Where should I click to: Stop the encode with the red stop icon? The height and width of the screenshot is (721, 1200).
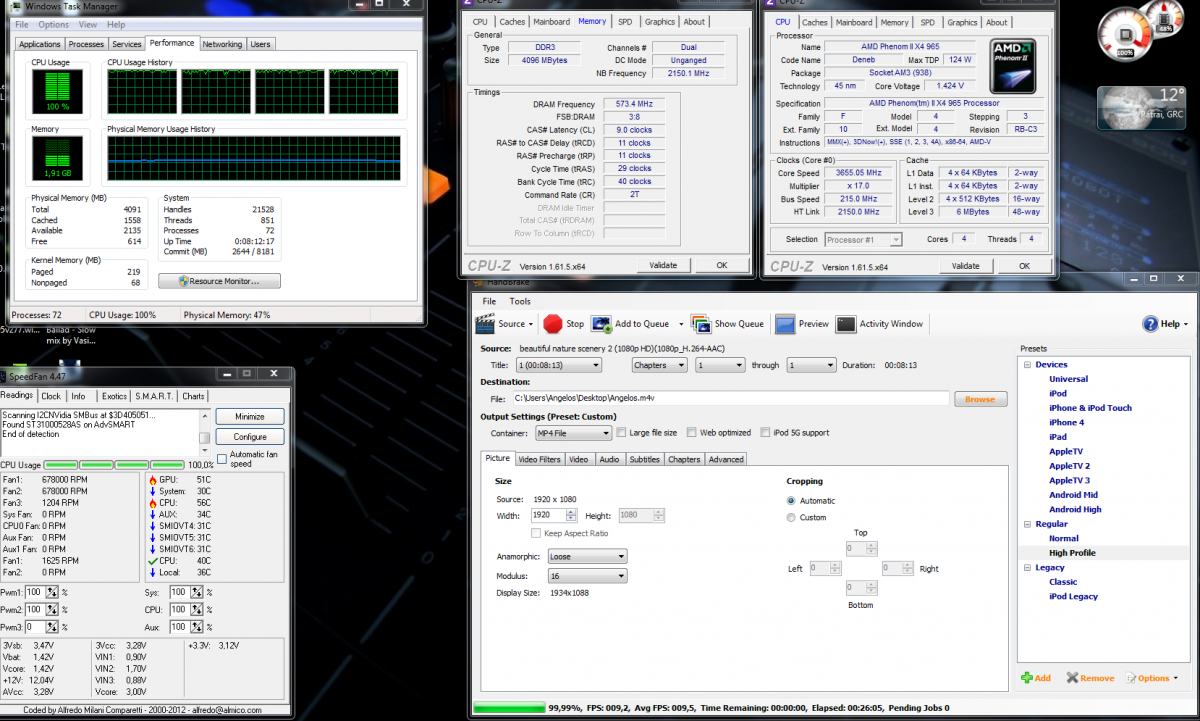point(553,323)
